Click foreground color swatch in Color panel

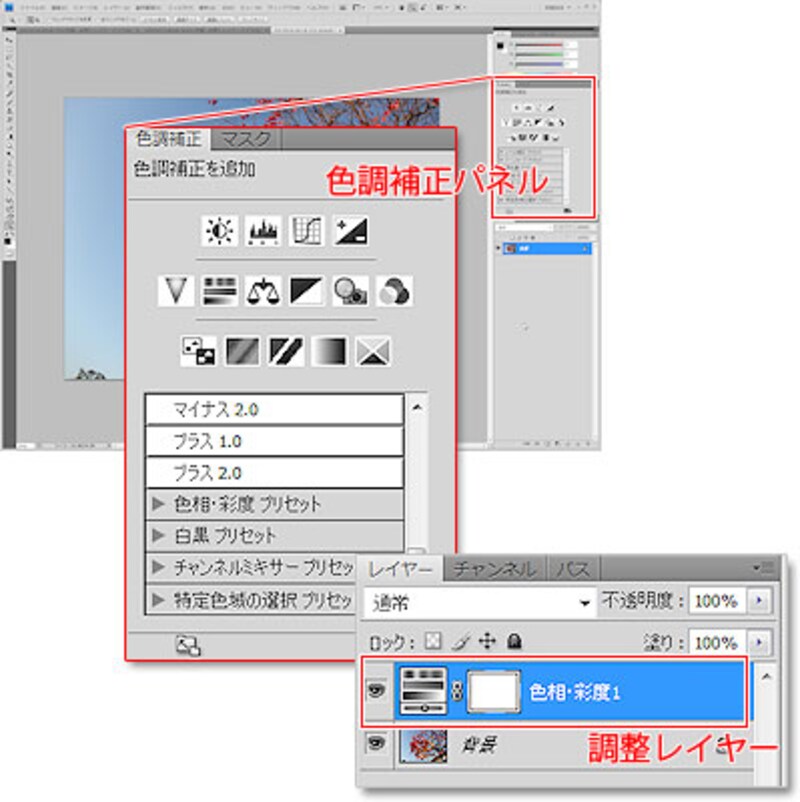[500, 47]
